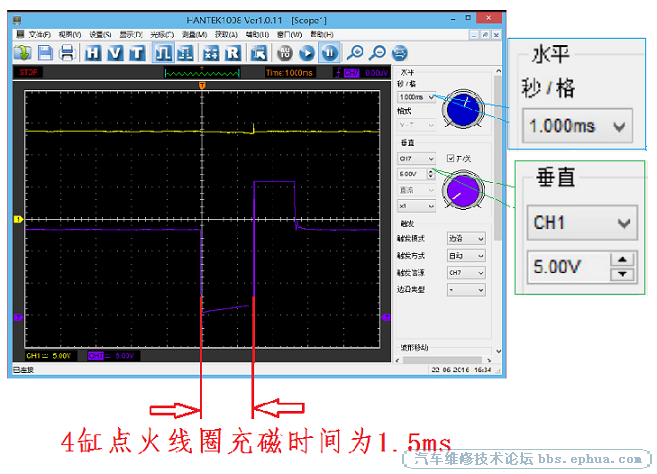Screen dimensions: 657x474
Task: Click the 5.00V volts/div input field
Action: click(412, 174)
